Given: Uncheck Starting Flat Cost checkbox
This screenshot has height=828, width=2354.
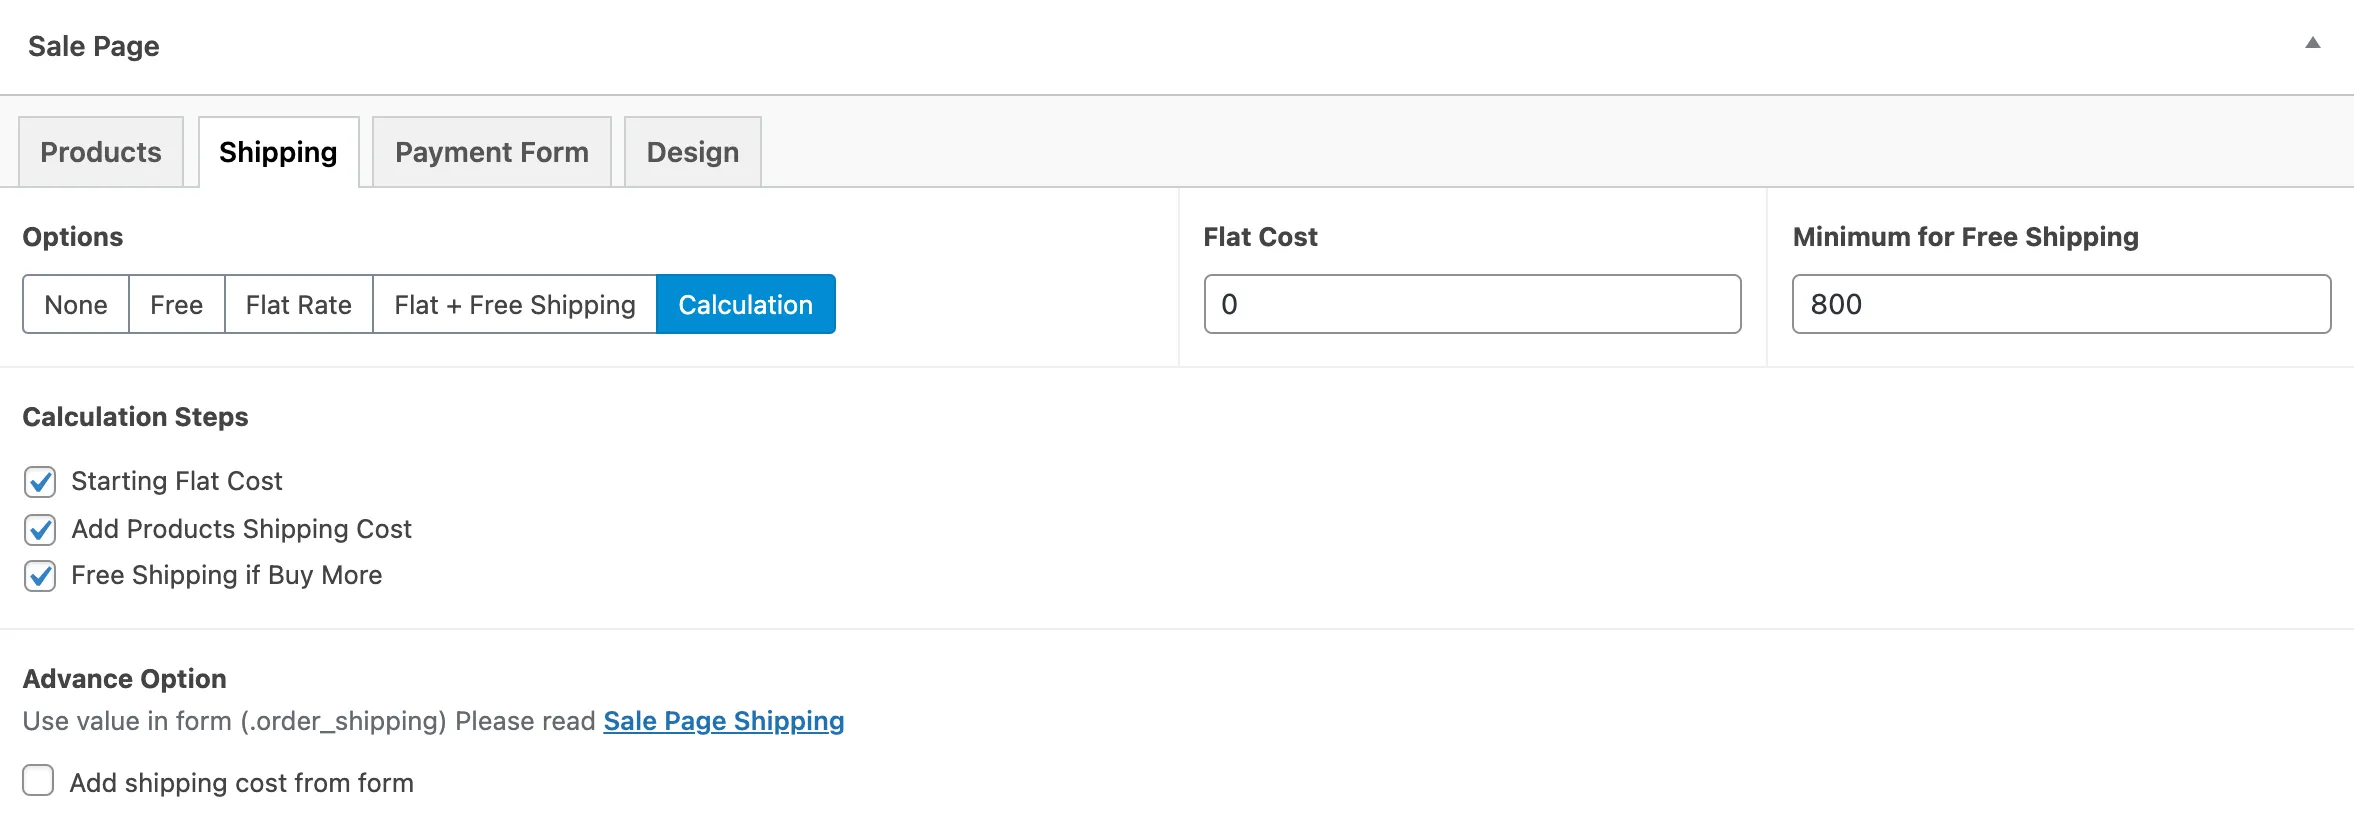Looking at the screenshot, I should tap(40, 482).
